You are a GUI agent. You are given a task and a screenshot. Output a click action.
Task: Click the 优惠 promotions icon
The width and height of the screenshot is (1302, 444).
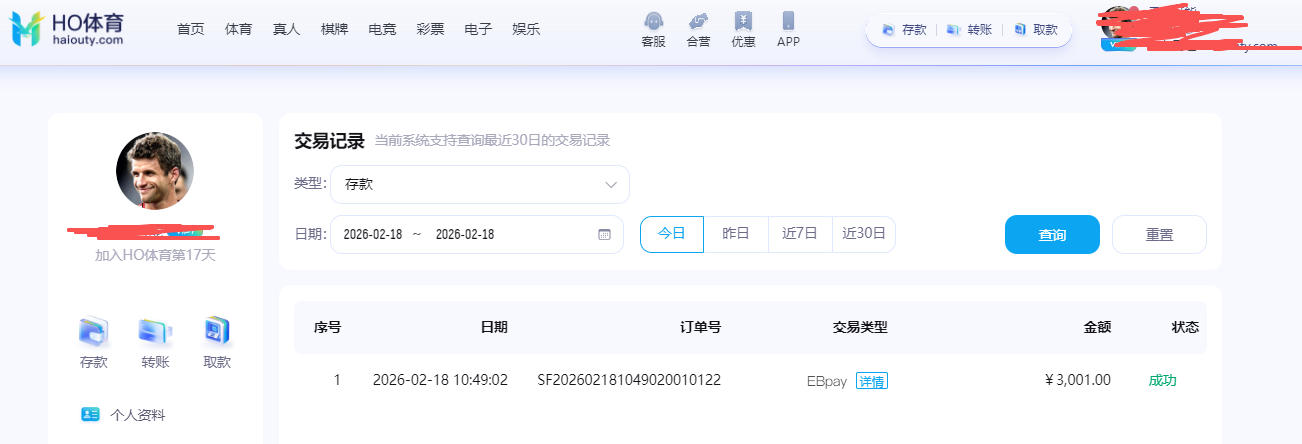(x=743, y=22)
